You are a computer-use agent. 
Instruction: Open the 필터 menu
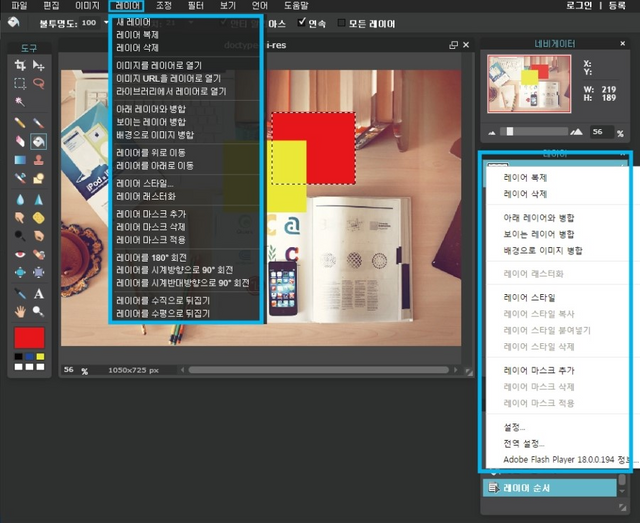point(196,6)
